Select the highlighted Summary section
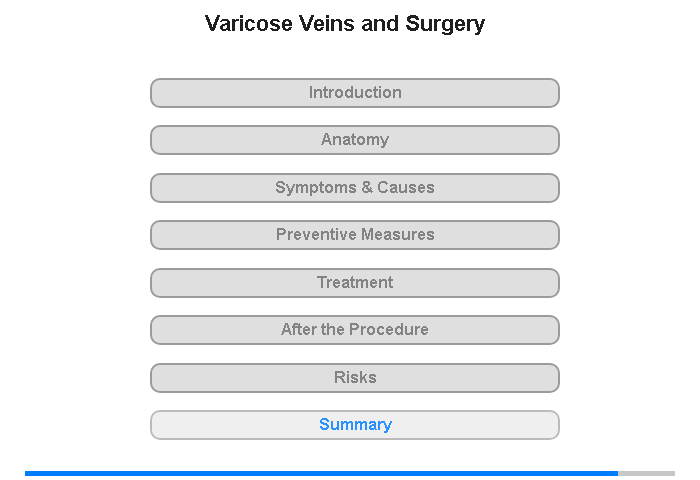700x480 pixels. tap(354, 425)
